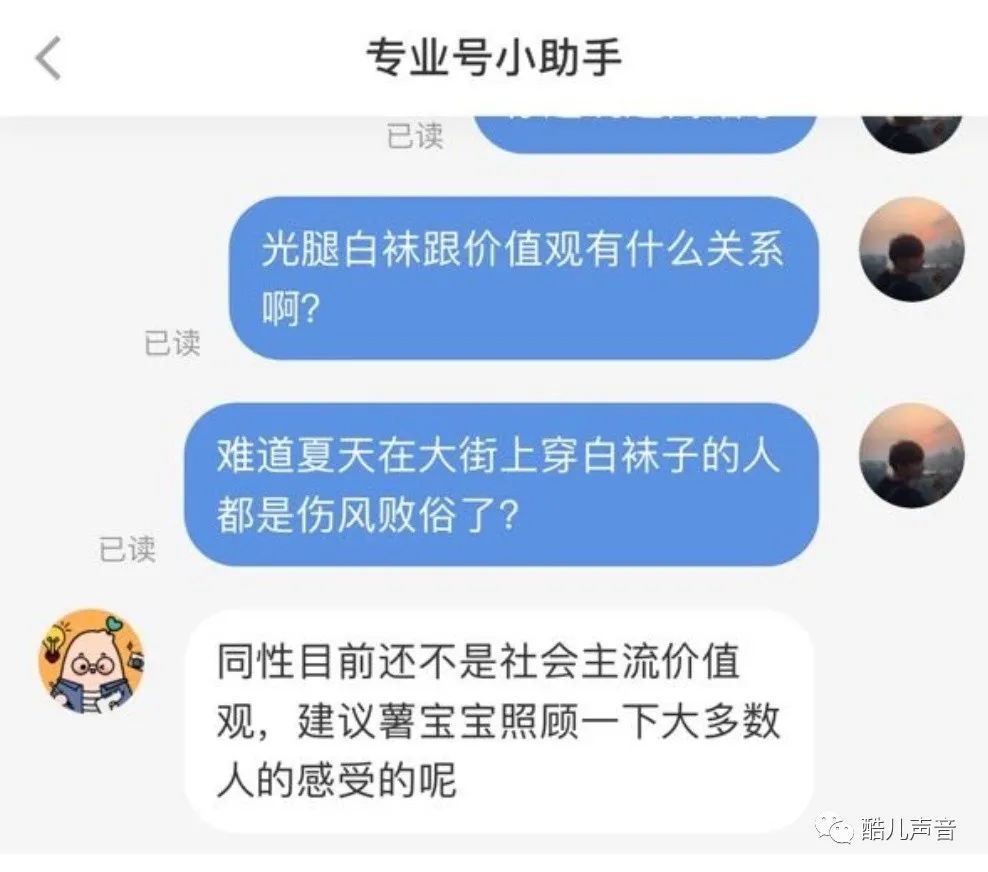988x872 pixels.
Task: Tap the 酷儿声音 watermark text
Action: pos(909,829)
